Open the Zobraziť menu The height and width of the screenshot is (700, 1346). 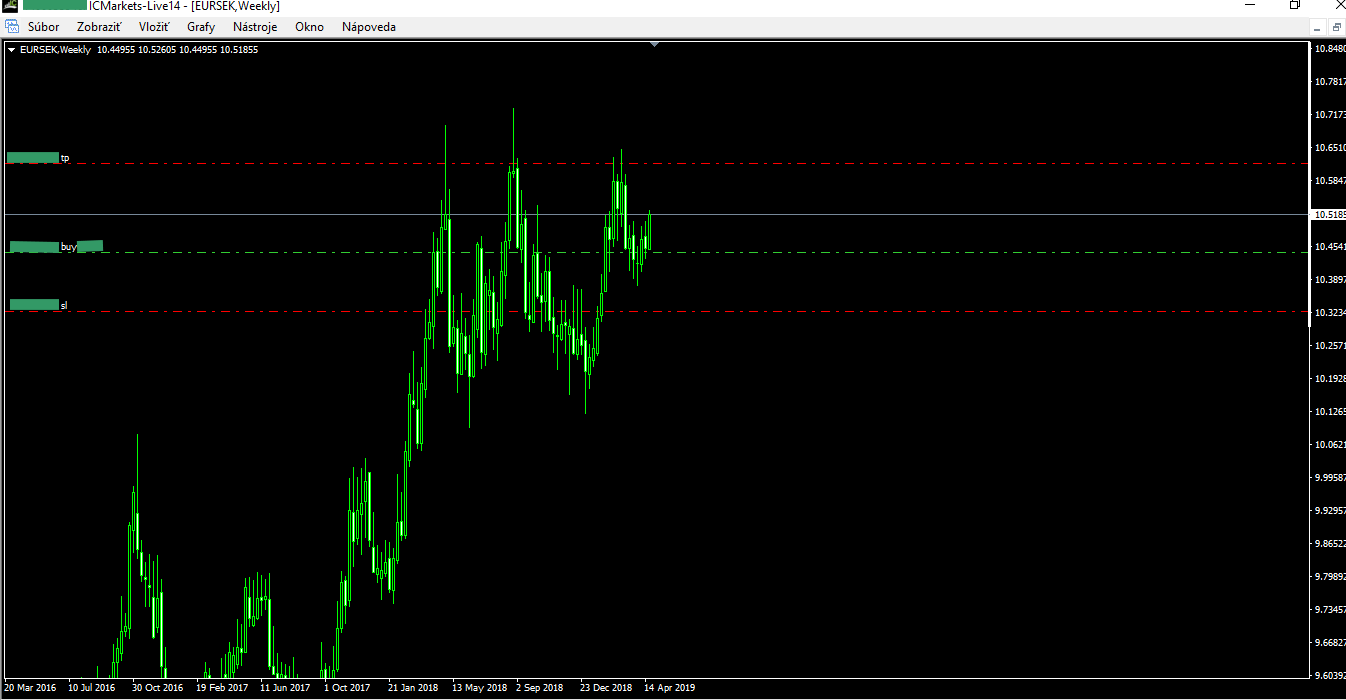[99, 27]
